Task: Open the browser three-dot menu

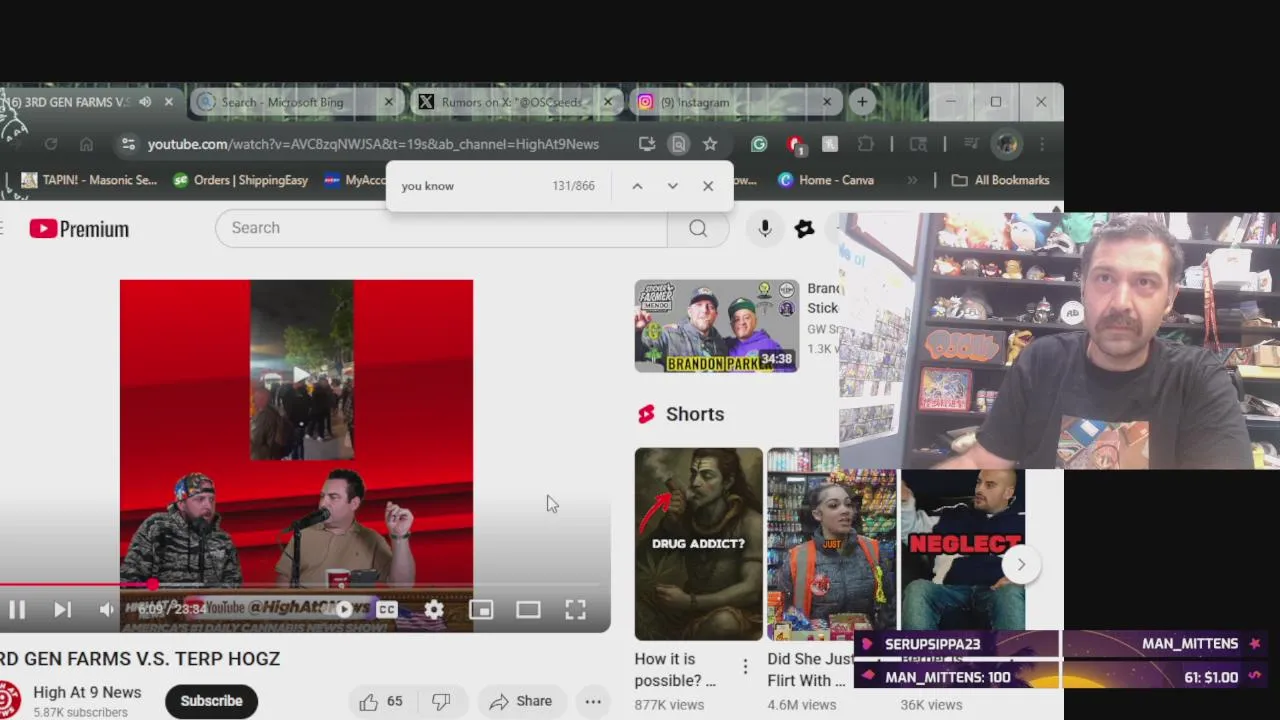Action: point(1042,144)
